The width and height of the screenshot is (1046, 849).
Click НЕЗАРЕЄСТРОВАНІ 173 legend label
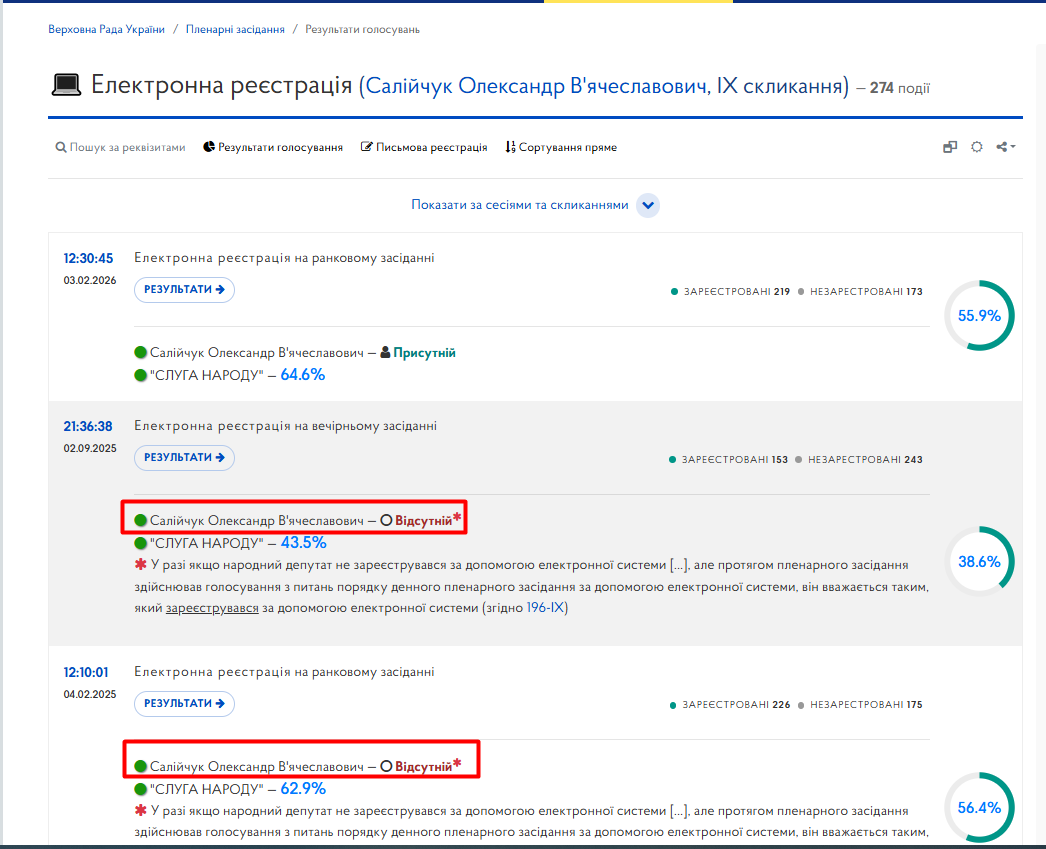tap(861, 291)
